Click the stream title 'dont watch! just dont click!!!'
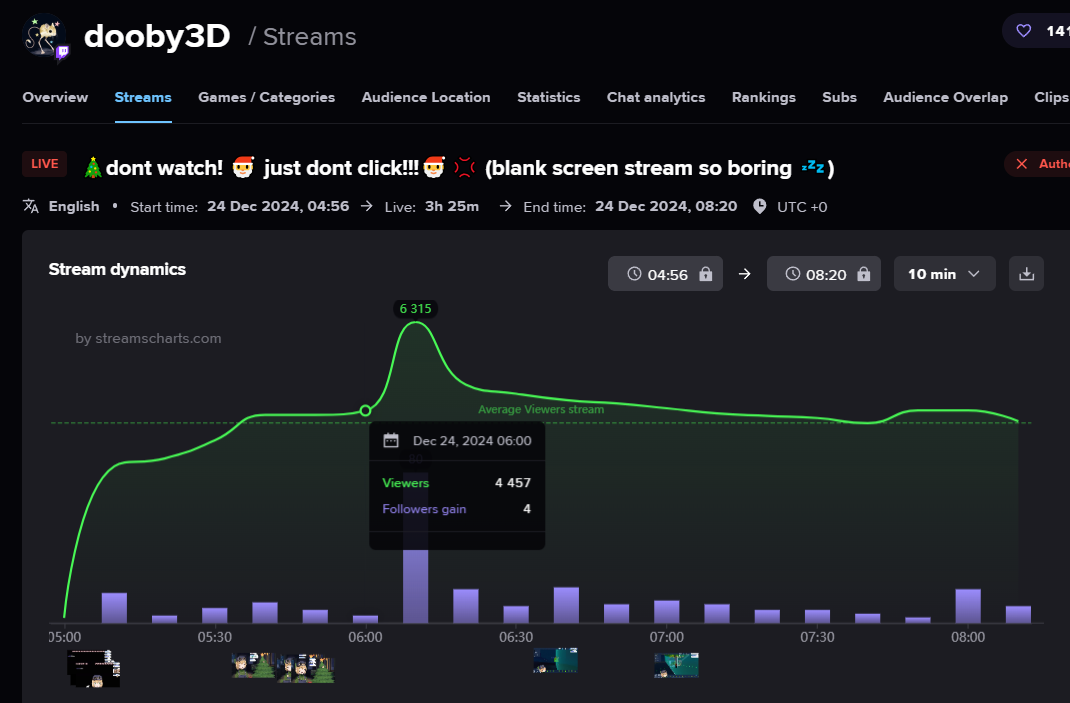This screenshot has width=1070, height=703. click(459, 168)
